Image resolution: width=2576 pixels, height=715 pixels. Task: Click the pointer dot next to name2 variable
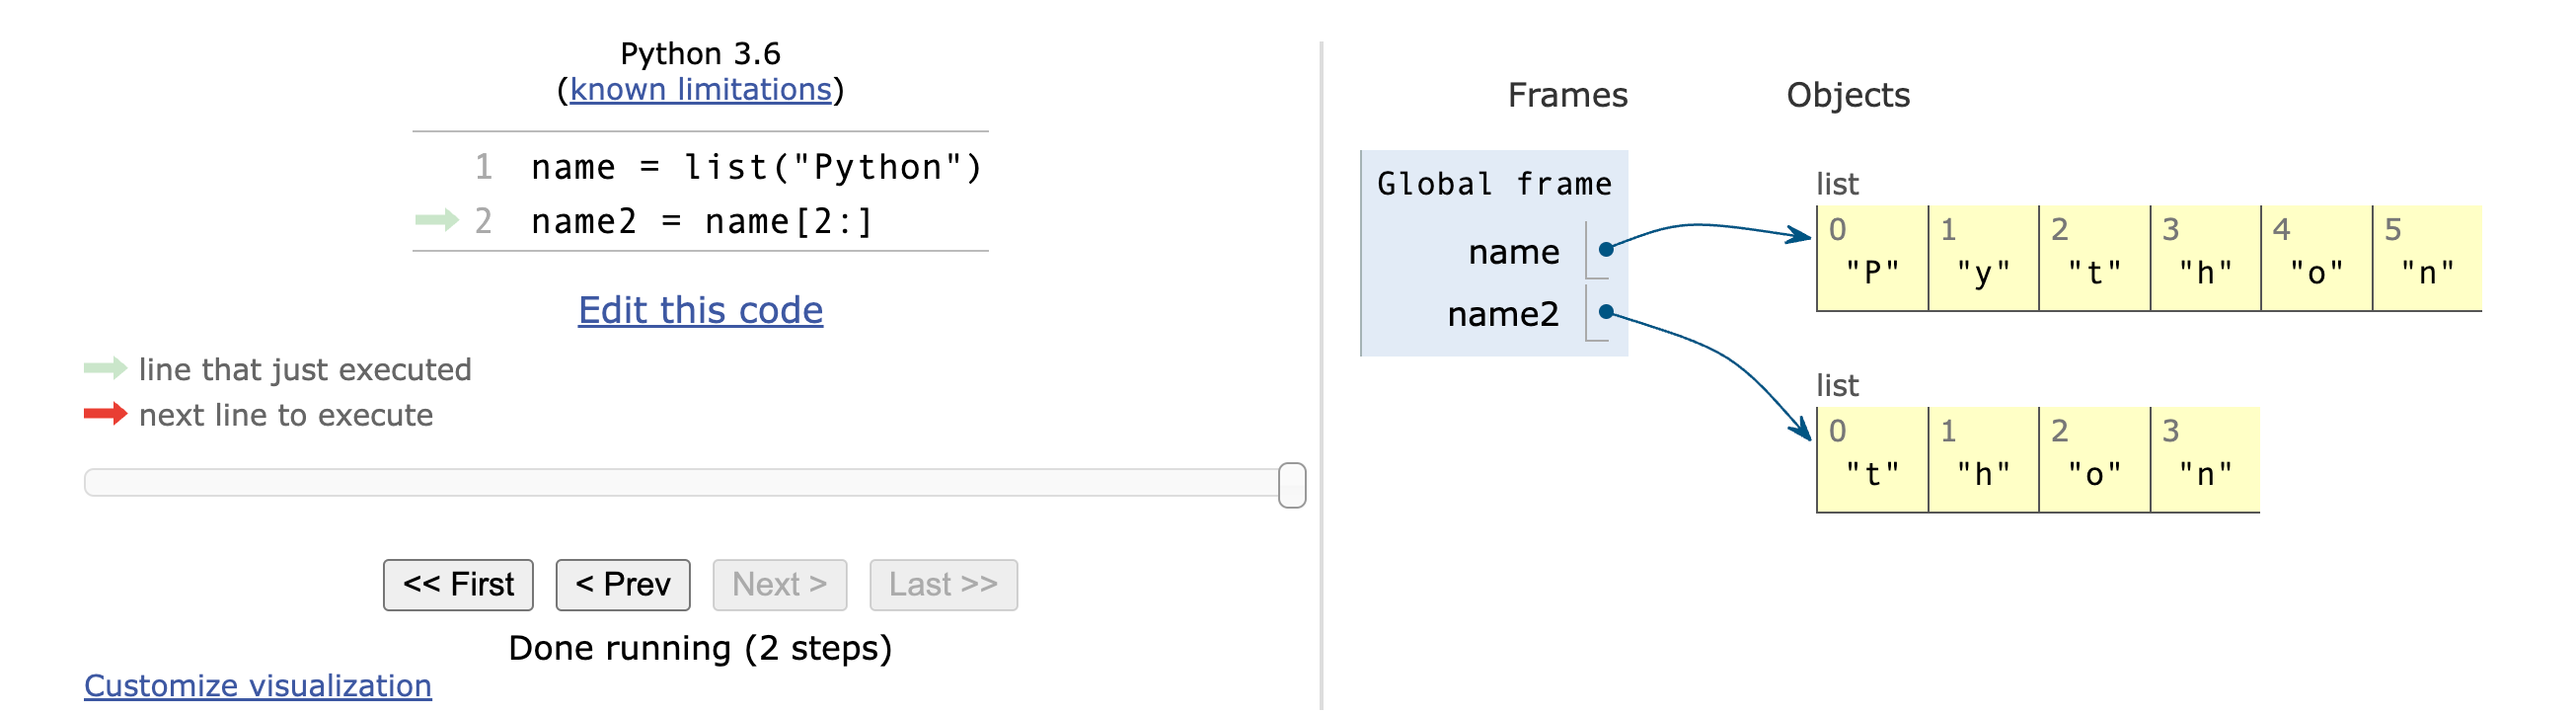click(x=1605, y=312)
